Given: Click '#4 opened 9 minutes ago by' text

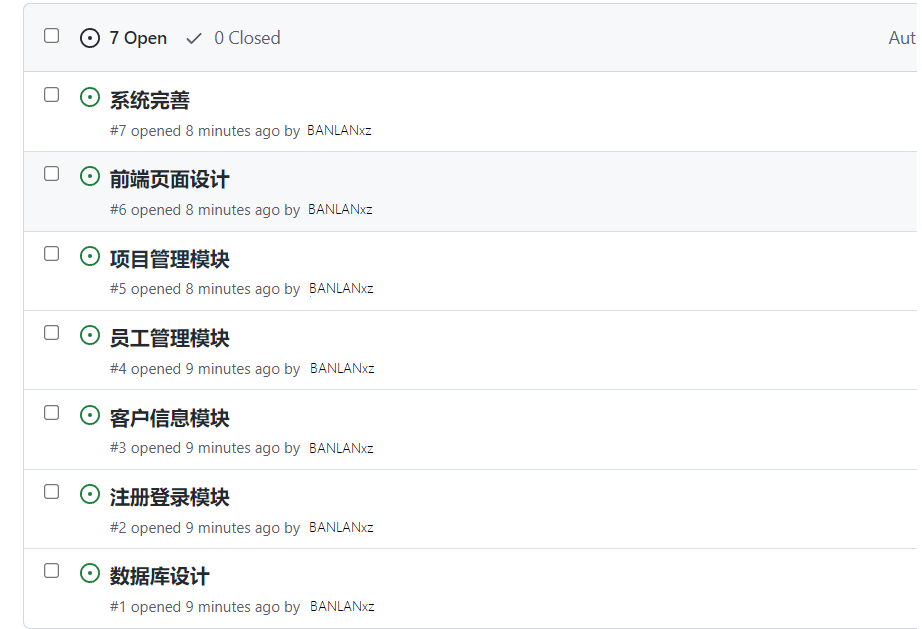Looking at the screenshot, I should point(205,369).
